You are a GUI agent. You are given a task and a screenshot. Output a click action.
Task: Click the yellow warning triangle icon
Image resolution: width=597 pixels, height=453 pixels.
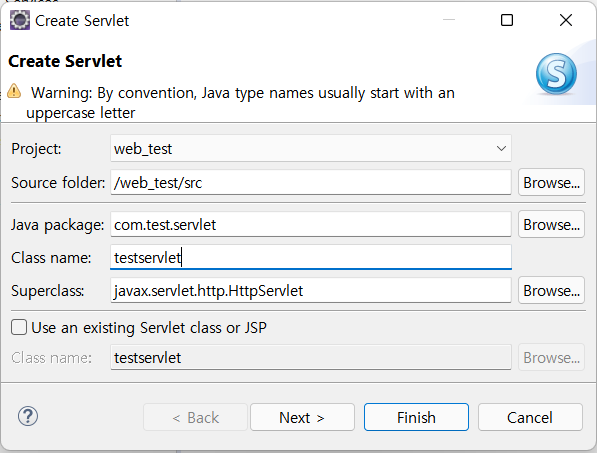tap(14, 91)
